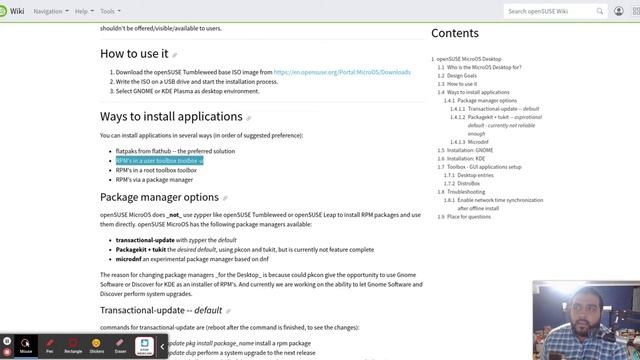Screen dimensions: 640x360
Task: Click 'RPM's in a root toolbox toolbox' item
Action: click(156, 170)
